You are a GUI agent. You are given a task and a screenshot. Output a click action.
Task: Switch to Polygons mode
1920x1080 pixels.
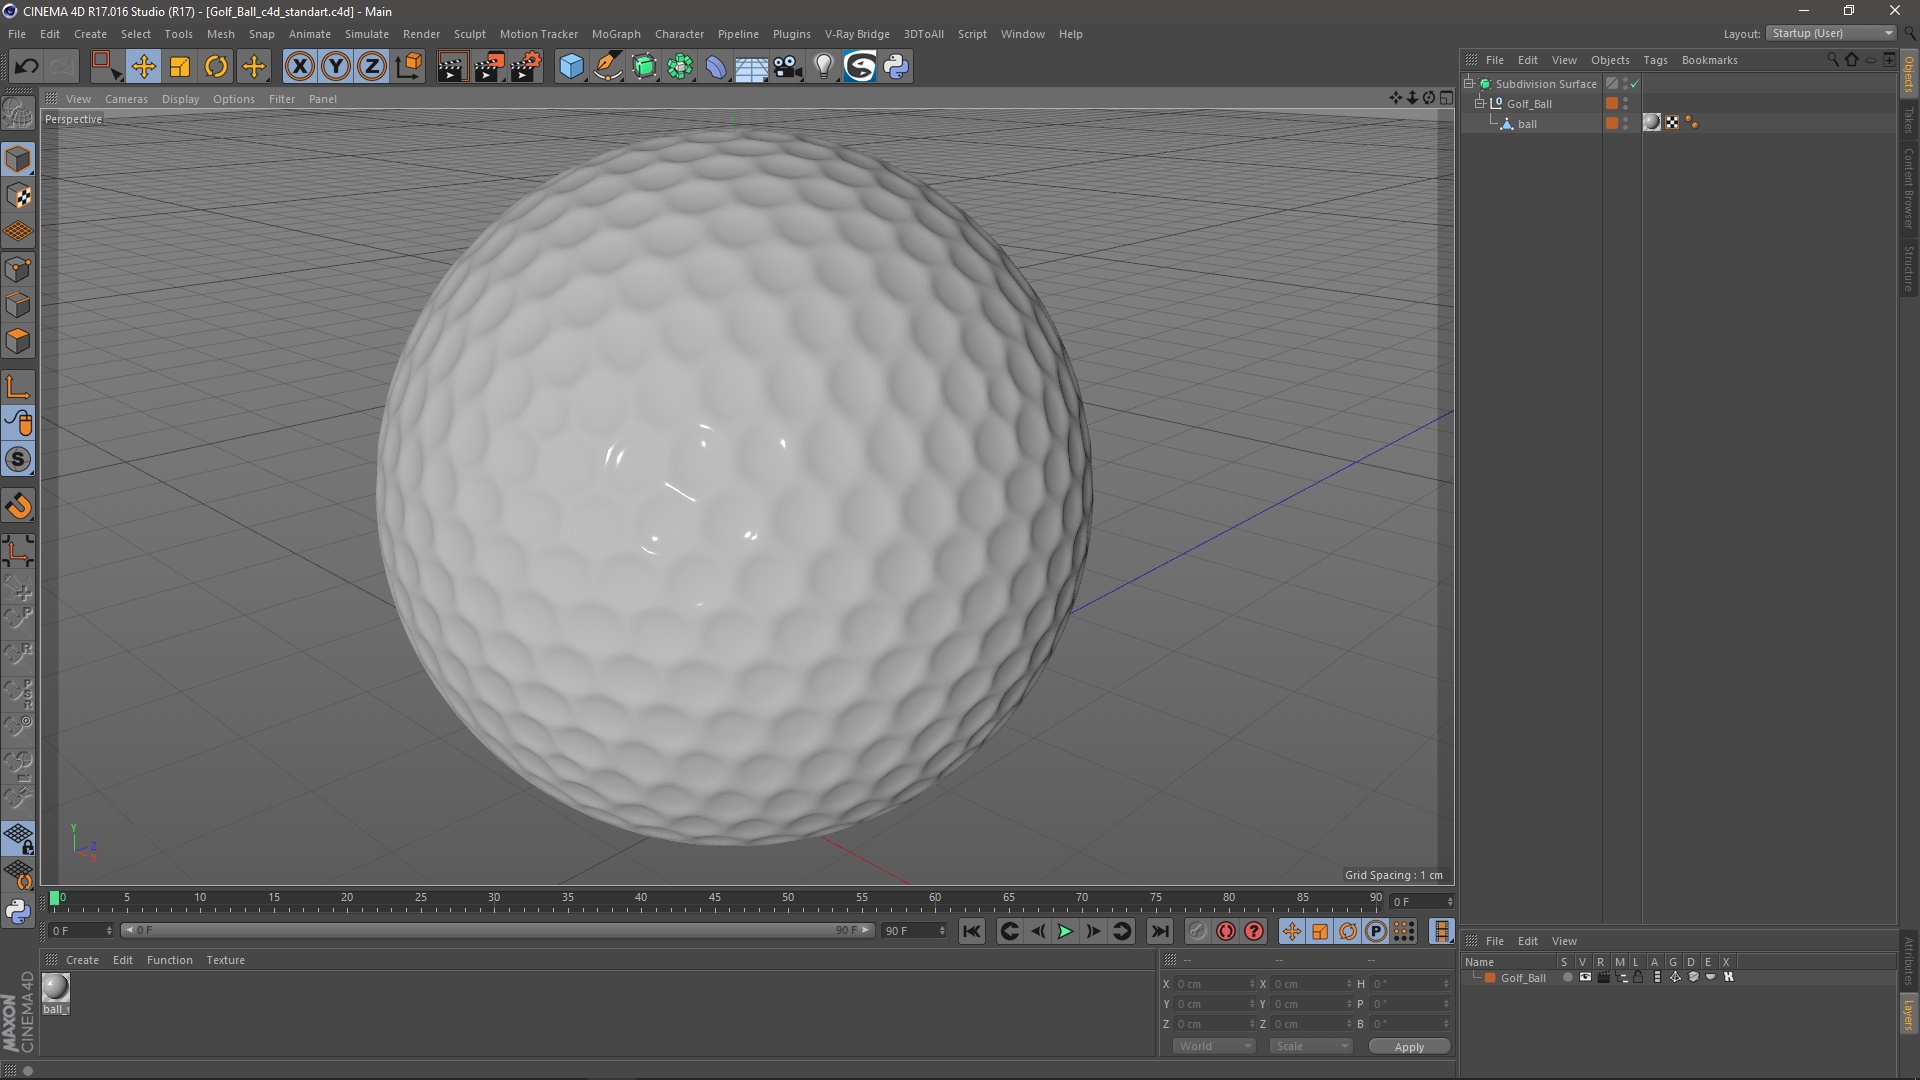click(18, 341)
